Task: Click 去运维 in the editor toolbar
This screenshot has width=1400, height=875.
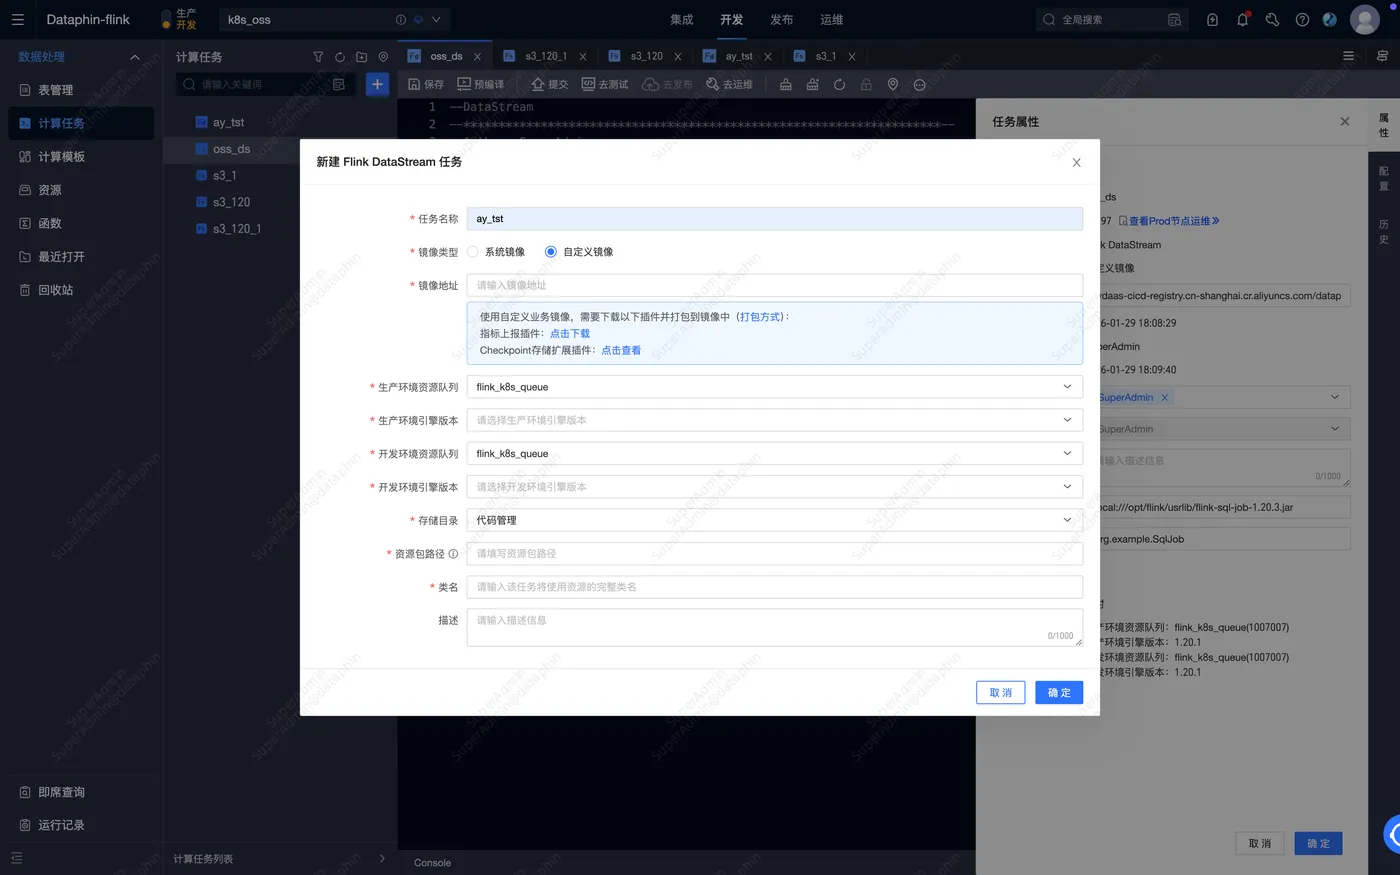Action: [729, 84]
